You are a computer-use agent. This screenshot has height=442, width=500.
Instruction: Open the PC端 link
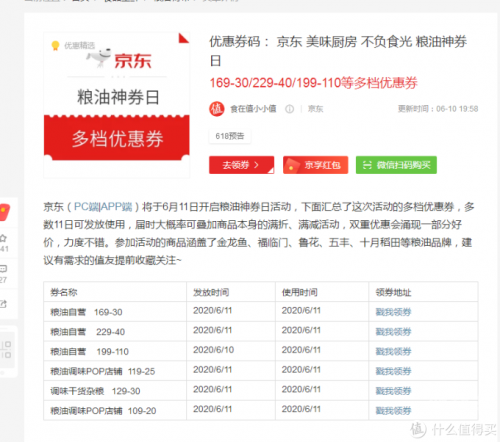pyautogui.click(x=86, y=207)
